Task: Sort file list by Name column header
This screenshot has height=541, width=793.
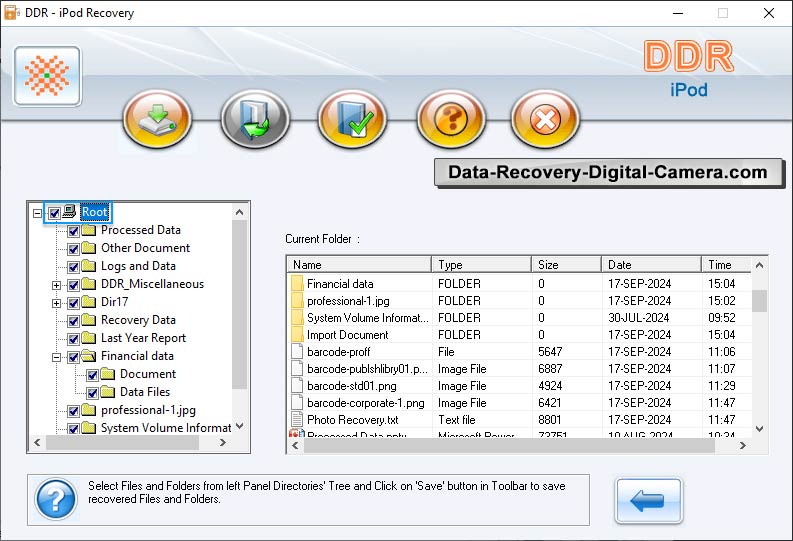Action: pyautogui.click(x=359, y=264)
